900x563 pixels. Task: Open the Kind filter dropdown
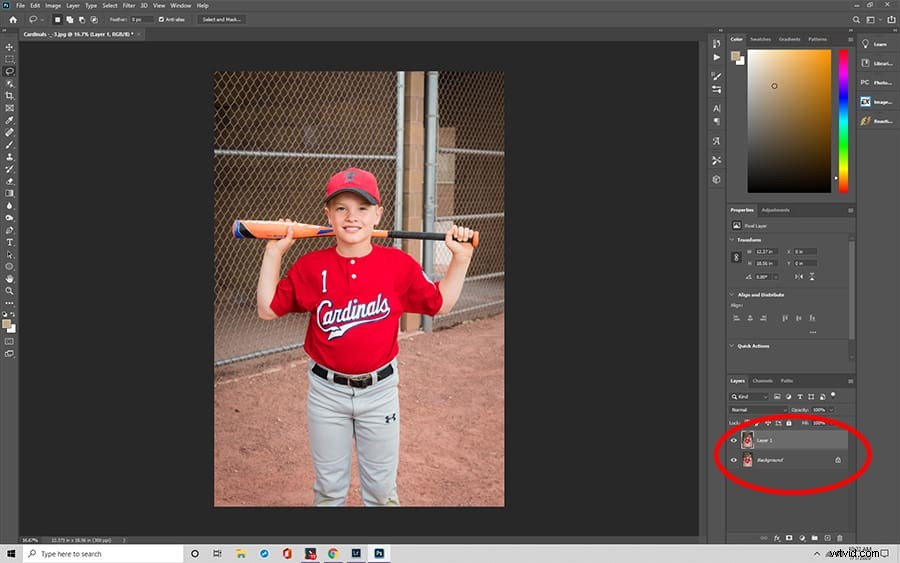(749, 397)
